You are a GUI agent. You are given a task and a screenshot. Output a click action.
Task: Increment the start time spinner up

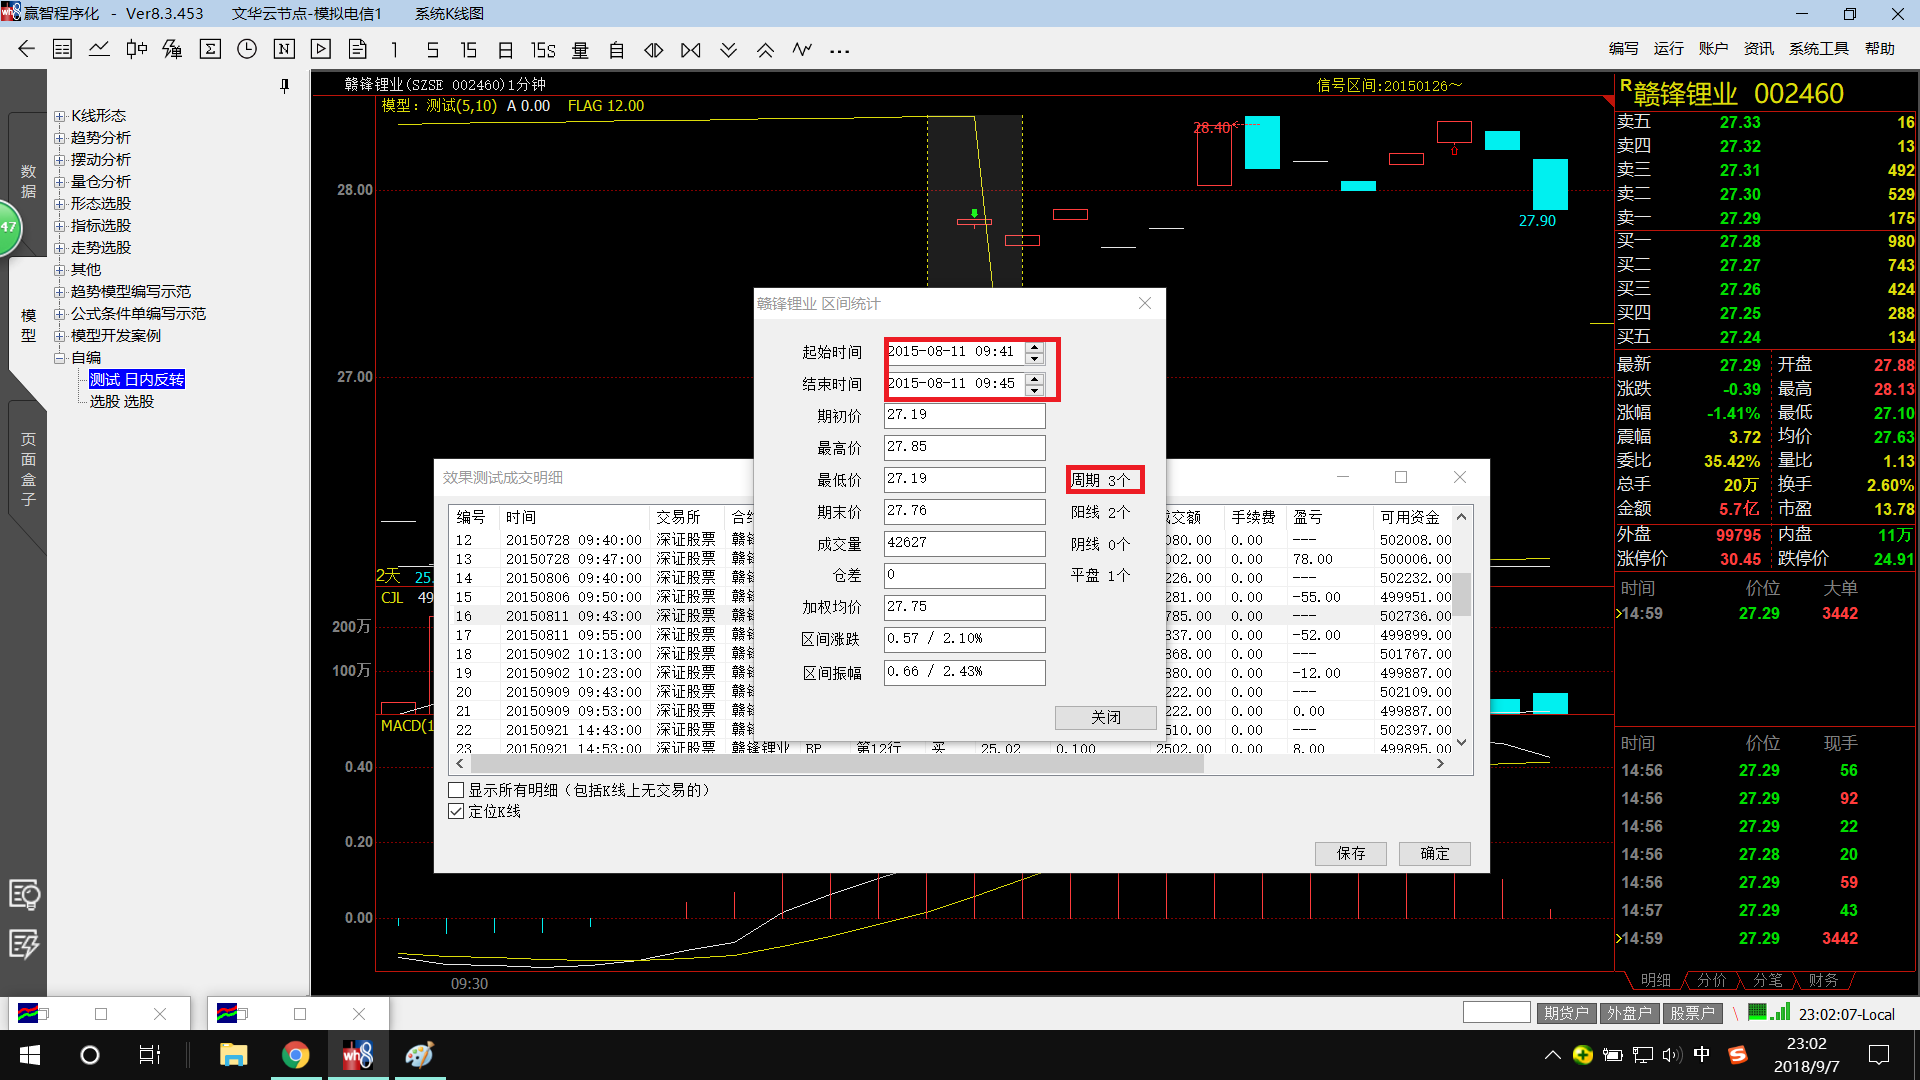coord(1035,346)
